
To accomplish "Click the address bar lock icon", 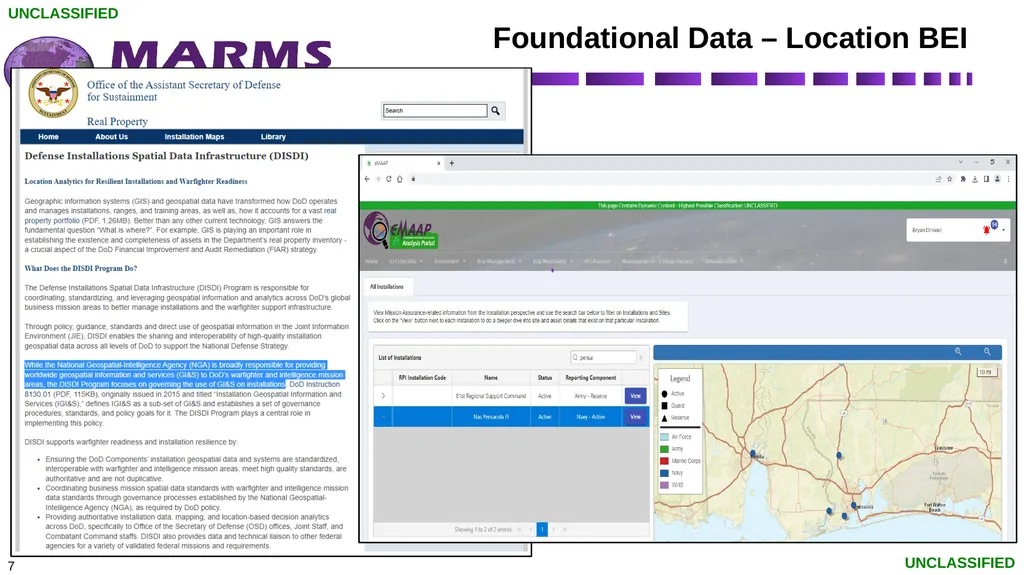I will click(413, 179).
